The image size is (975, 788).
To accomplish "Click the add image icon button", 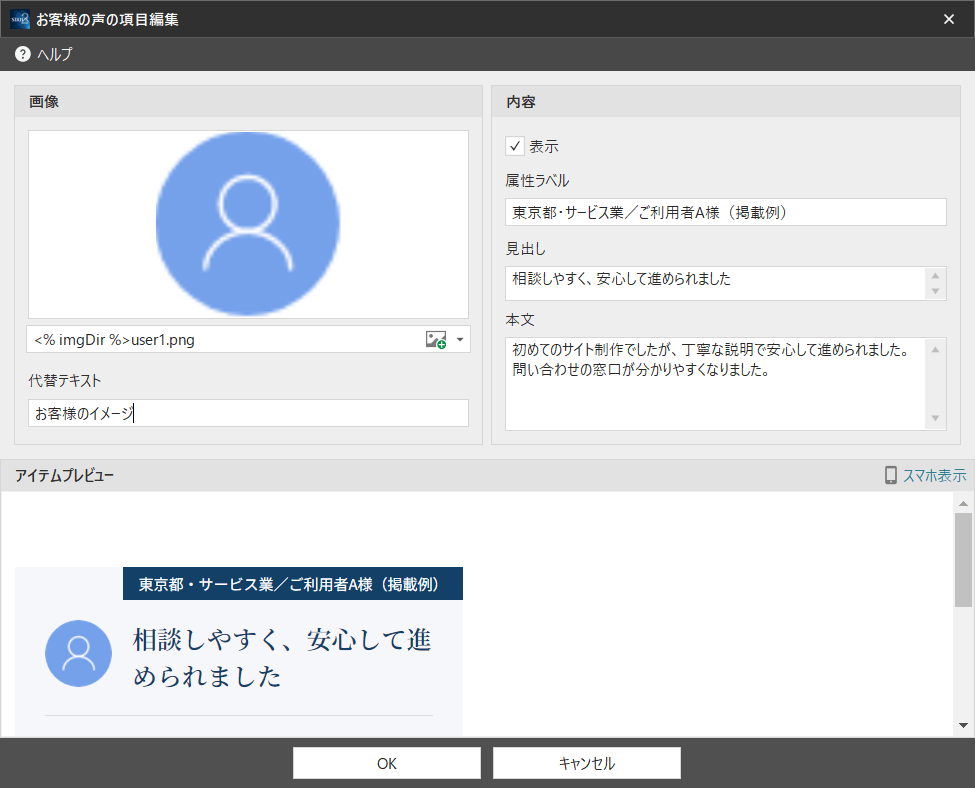I will 435,340.
